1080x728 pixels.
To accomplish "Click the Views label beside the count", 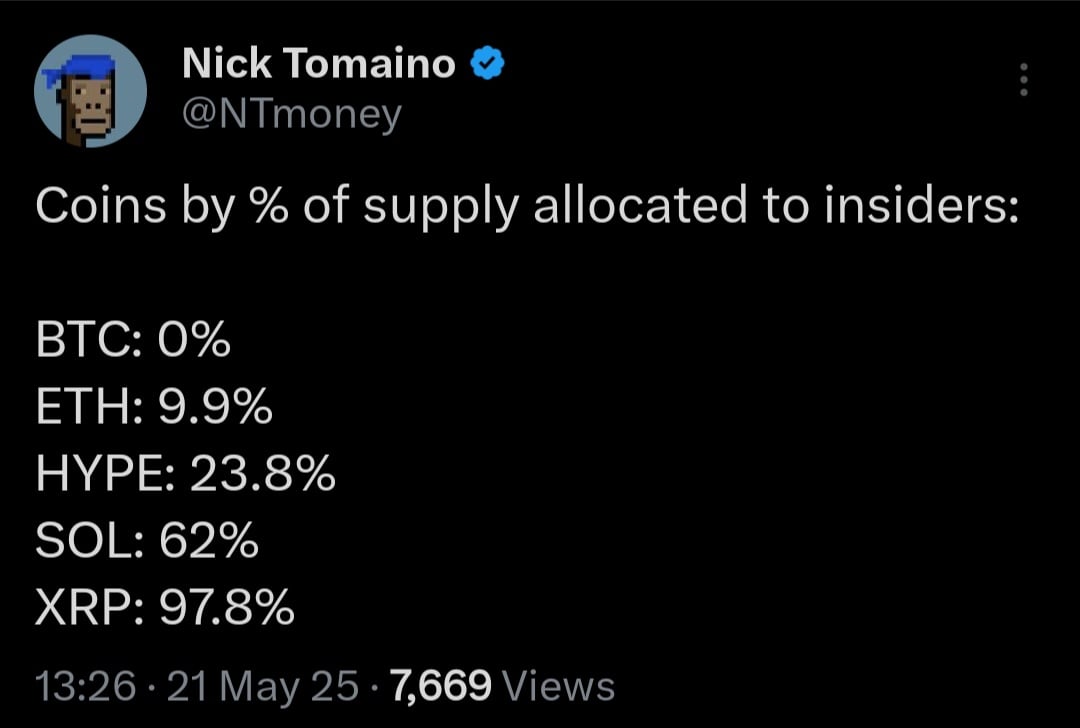I will (x=559, y=687).
